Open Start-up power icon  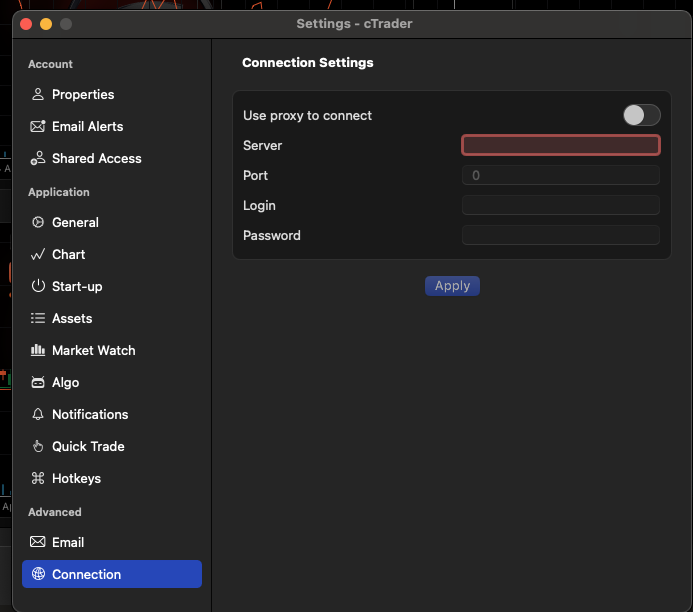[x=38, y=286]
